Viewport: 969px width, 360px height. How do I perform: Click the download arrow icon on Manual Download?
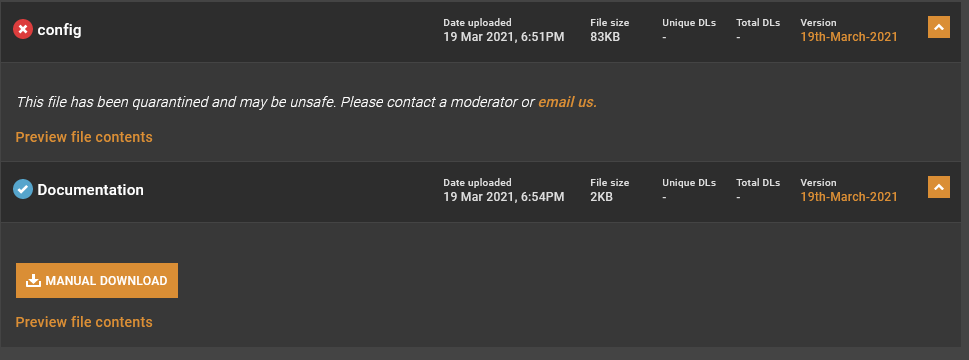coord(33,281)
